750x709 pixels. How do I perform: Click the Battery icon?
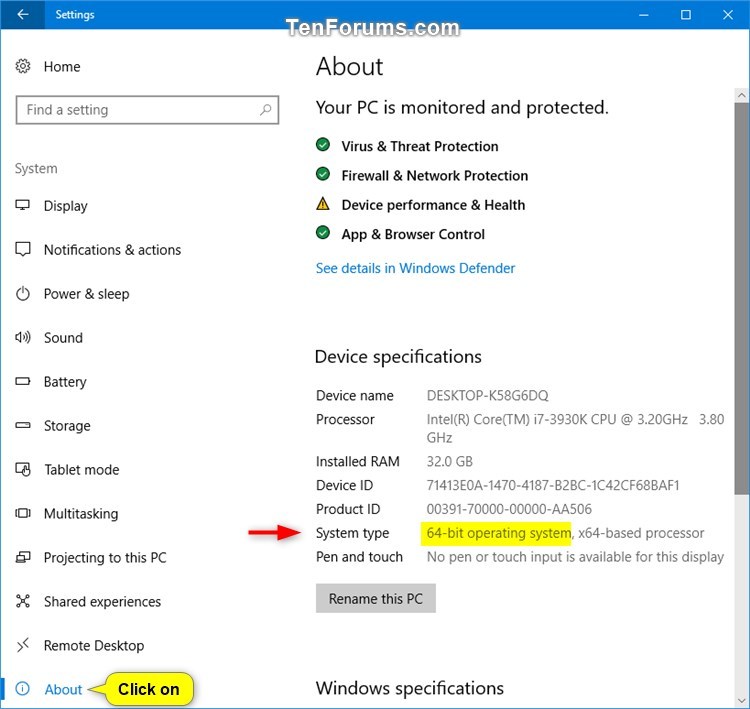click(x=22, y=381)
